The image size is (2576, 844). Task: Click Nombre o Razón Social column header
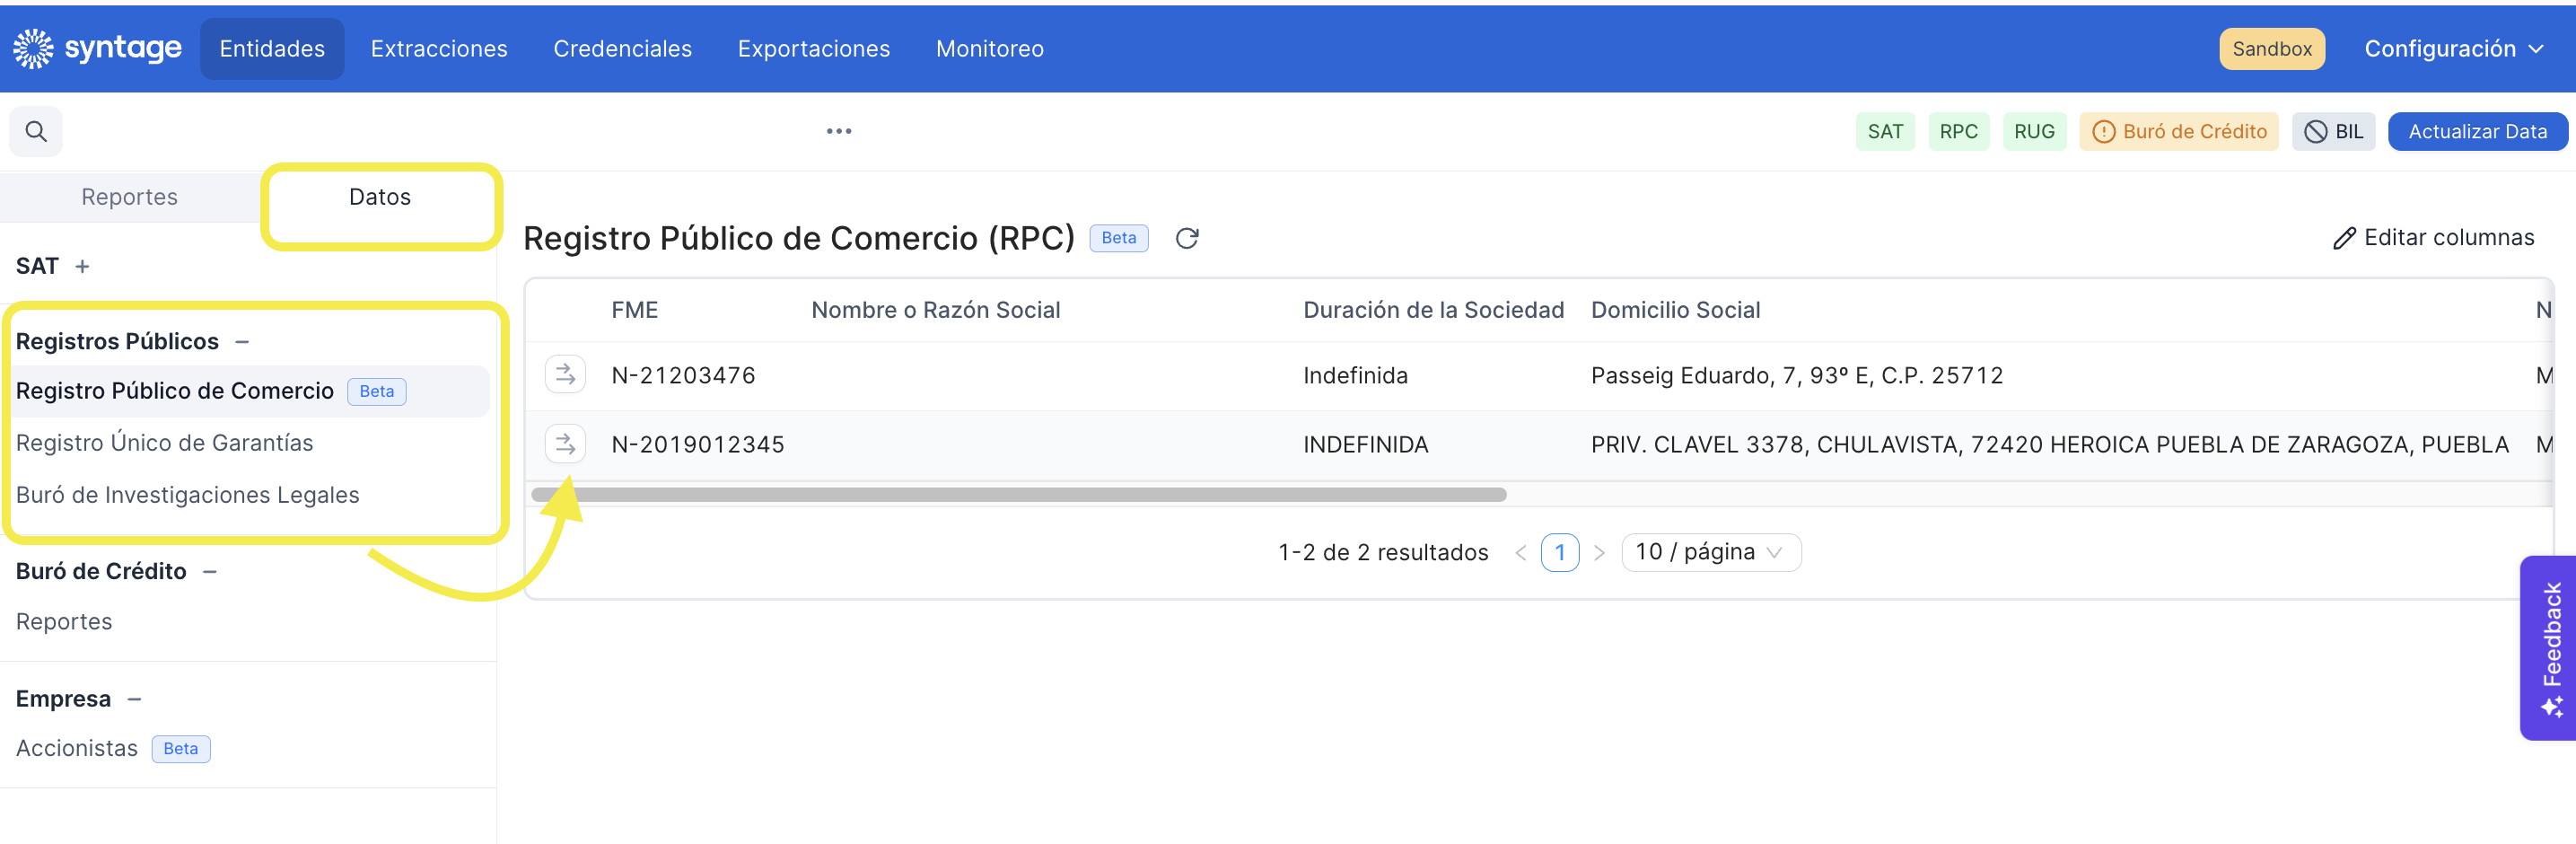pos(936,311)
